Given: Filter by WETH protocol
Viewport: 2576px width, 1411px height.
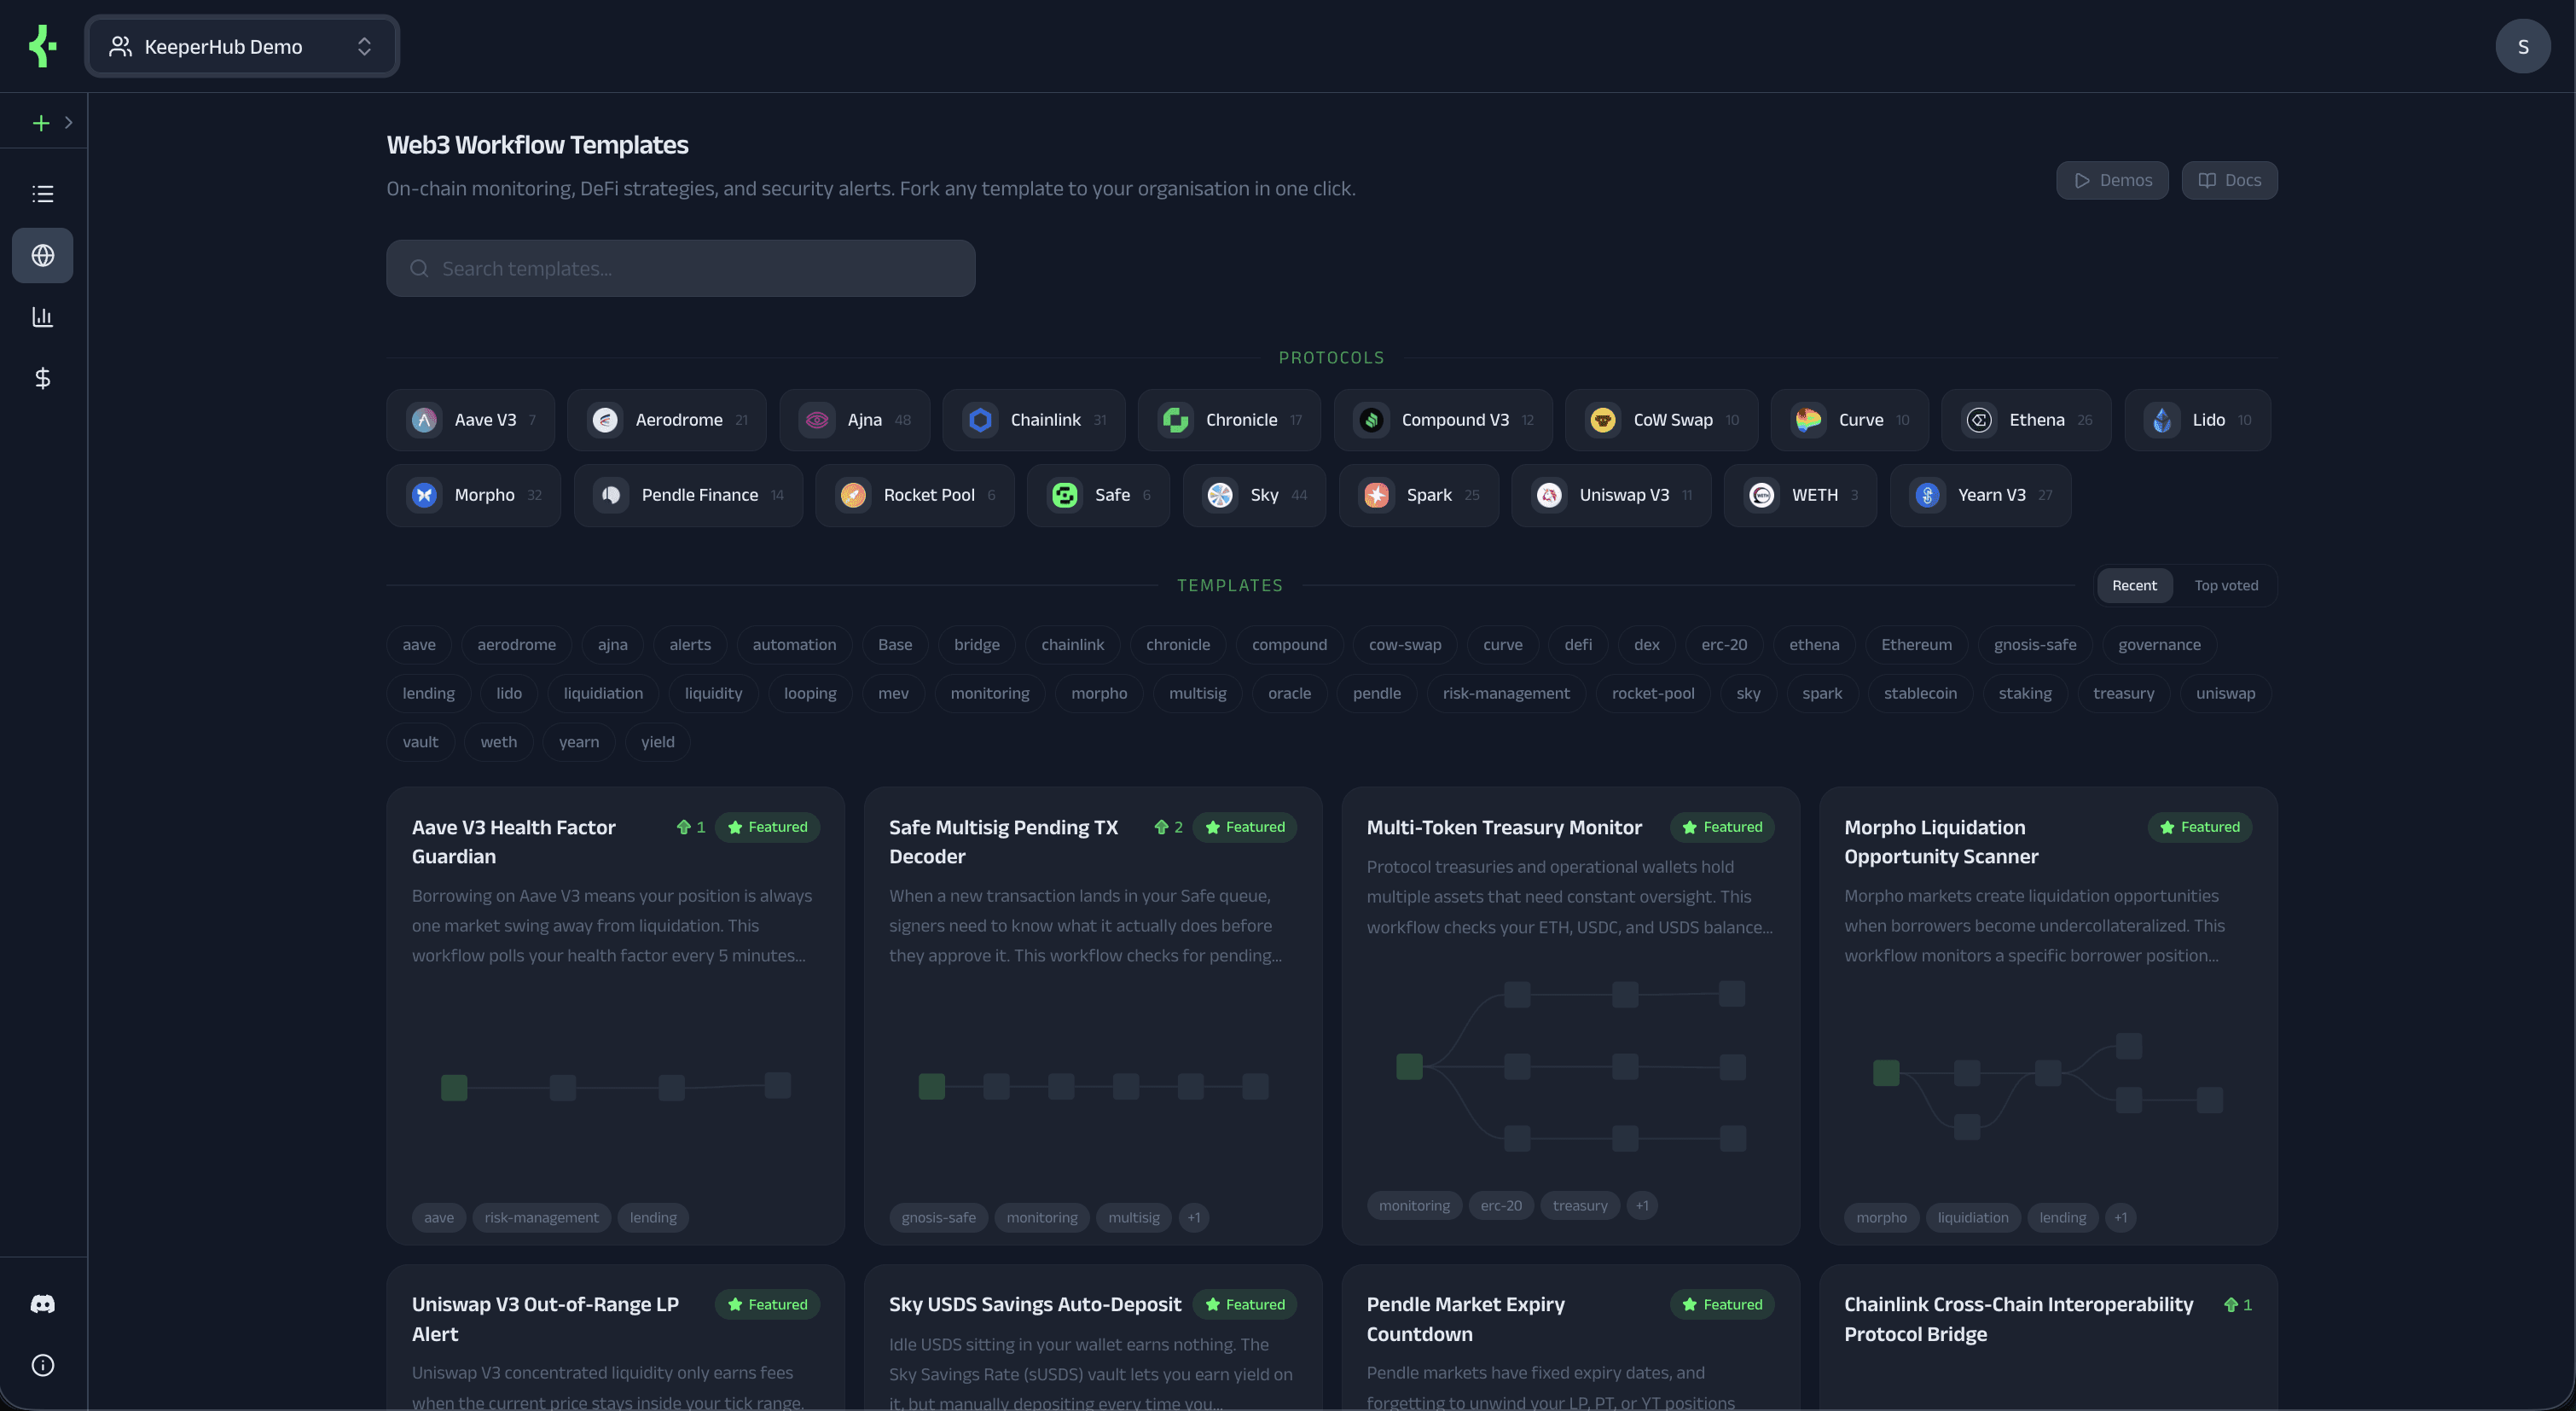Looking at the screenshot, I should tap(1800, 495).
